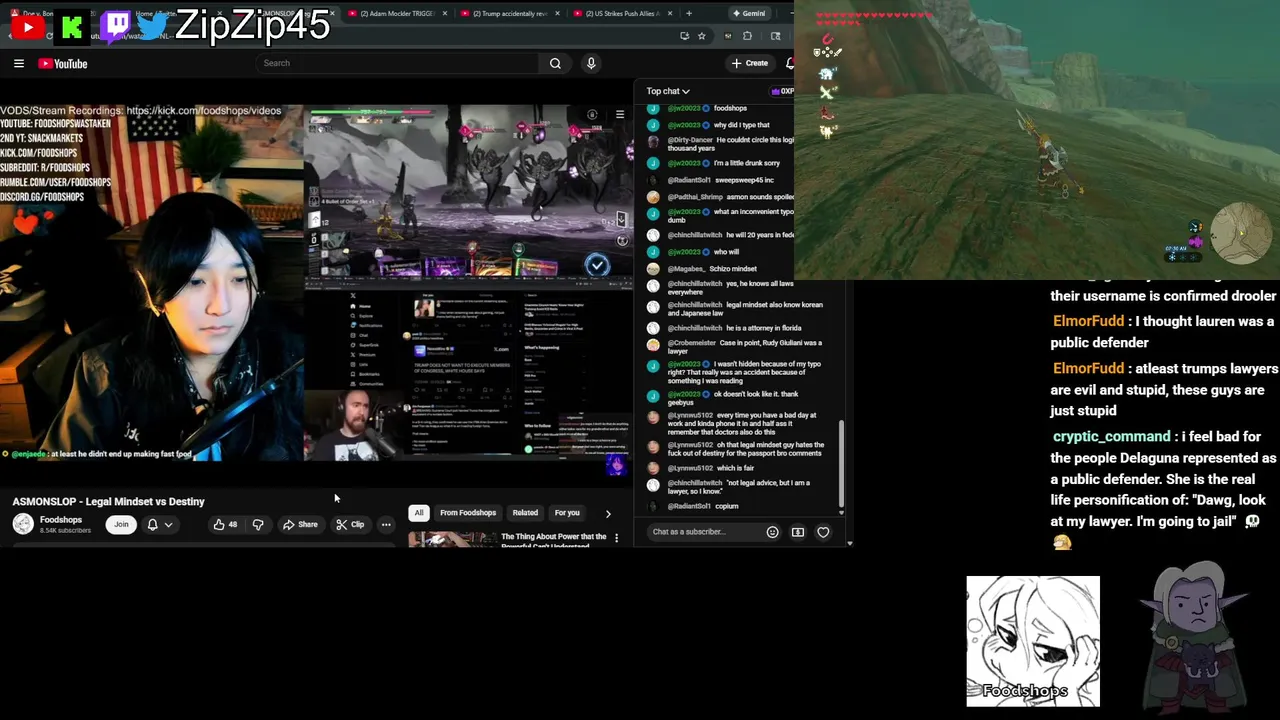The image size is (1280, 720).
Task: Dislike the video with thumbs-down icon
Action: tap(258, 524)
